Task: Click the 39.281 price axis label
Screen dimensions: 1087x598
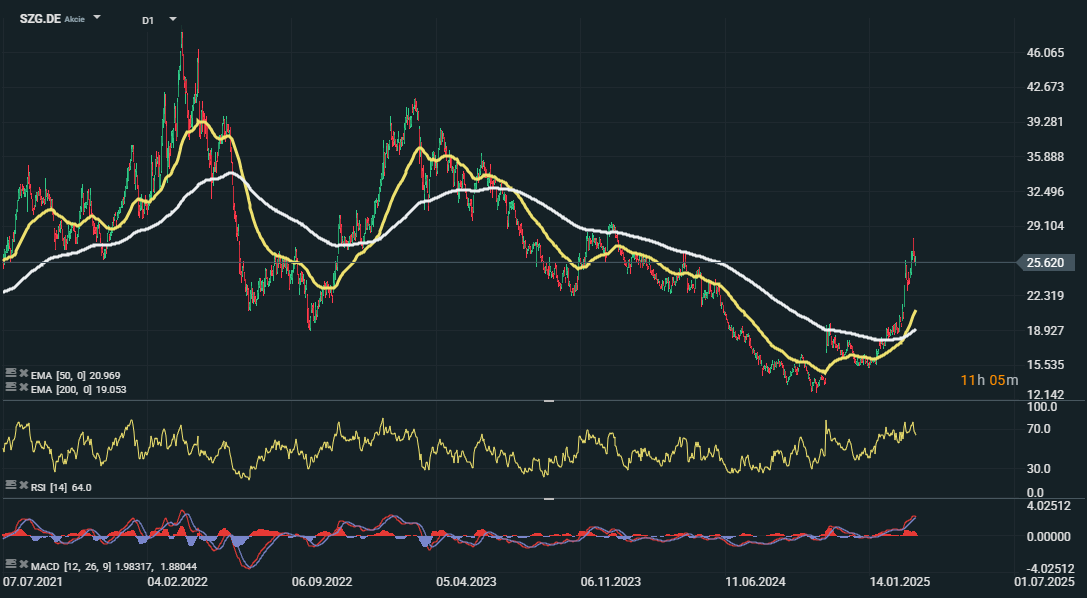Action: pos(1045,122)
